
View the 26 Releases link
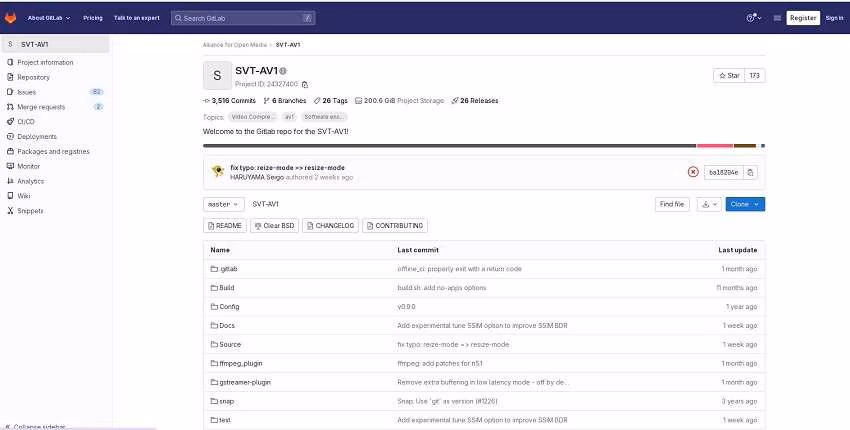click(x=475, y=101)
